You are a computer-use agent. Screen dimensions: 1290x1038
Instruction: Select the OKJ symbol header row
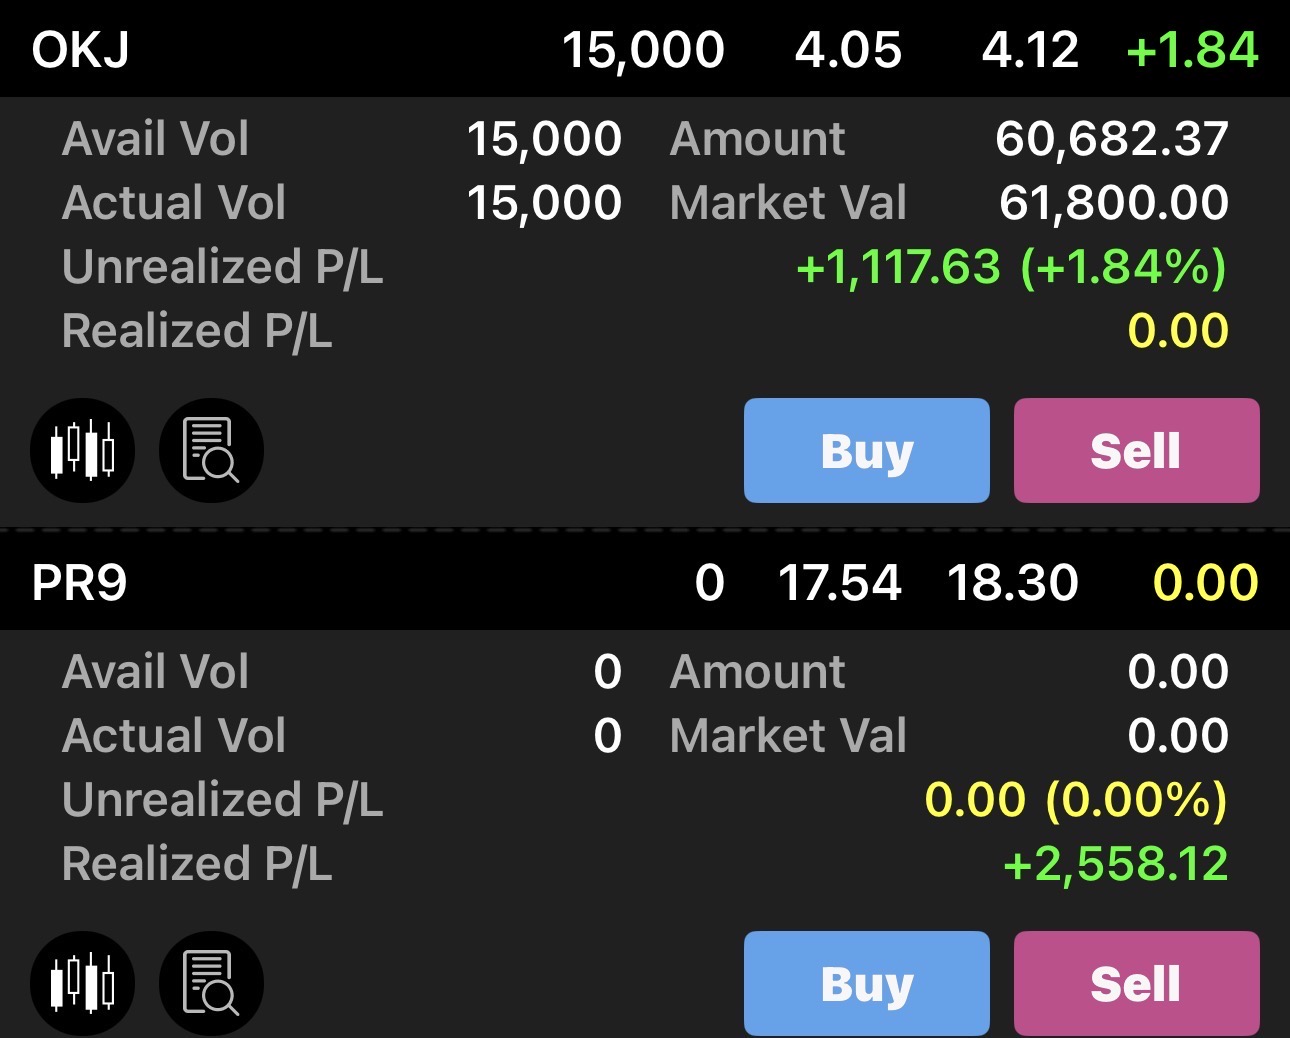pyautogui.click(x=80, y=49)
